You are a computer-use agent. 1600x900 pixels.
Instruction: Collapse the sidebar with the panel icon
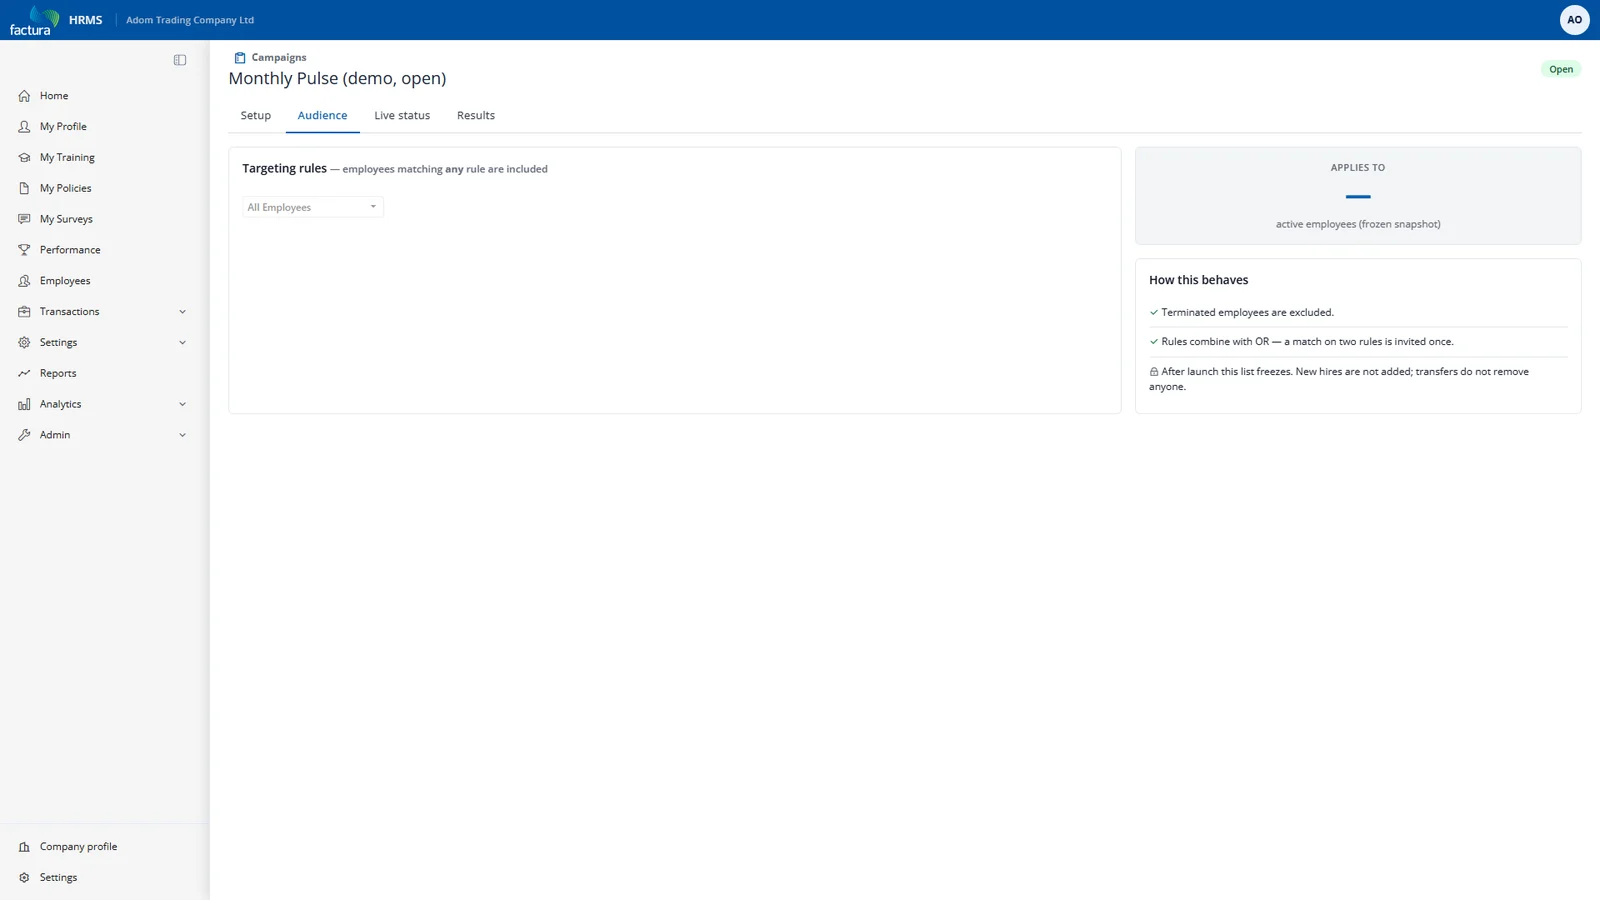pos(180,60)
